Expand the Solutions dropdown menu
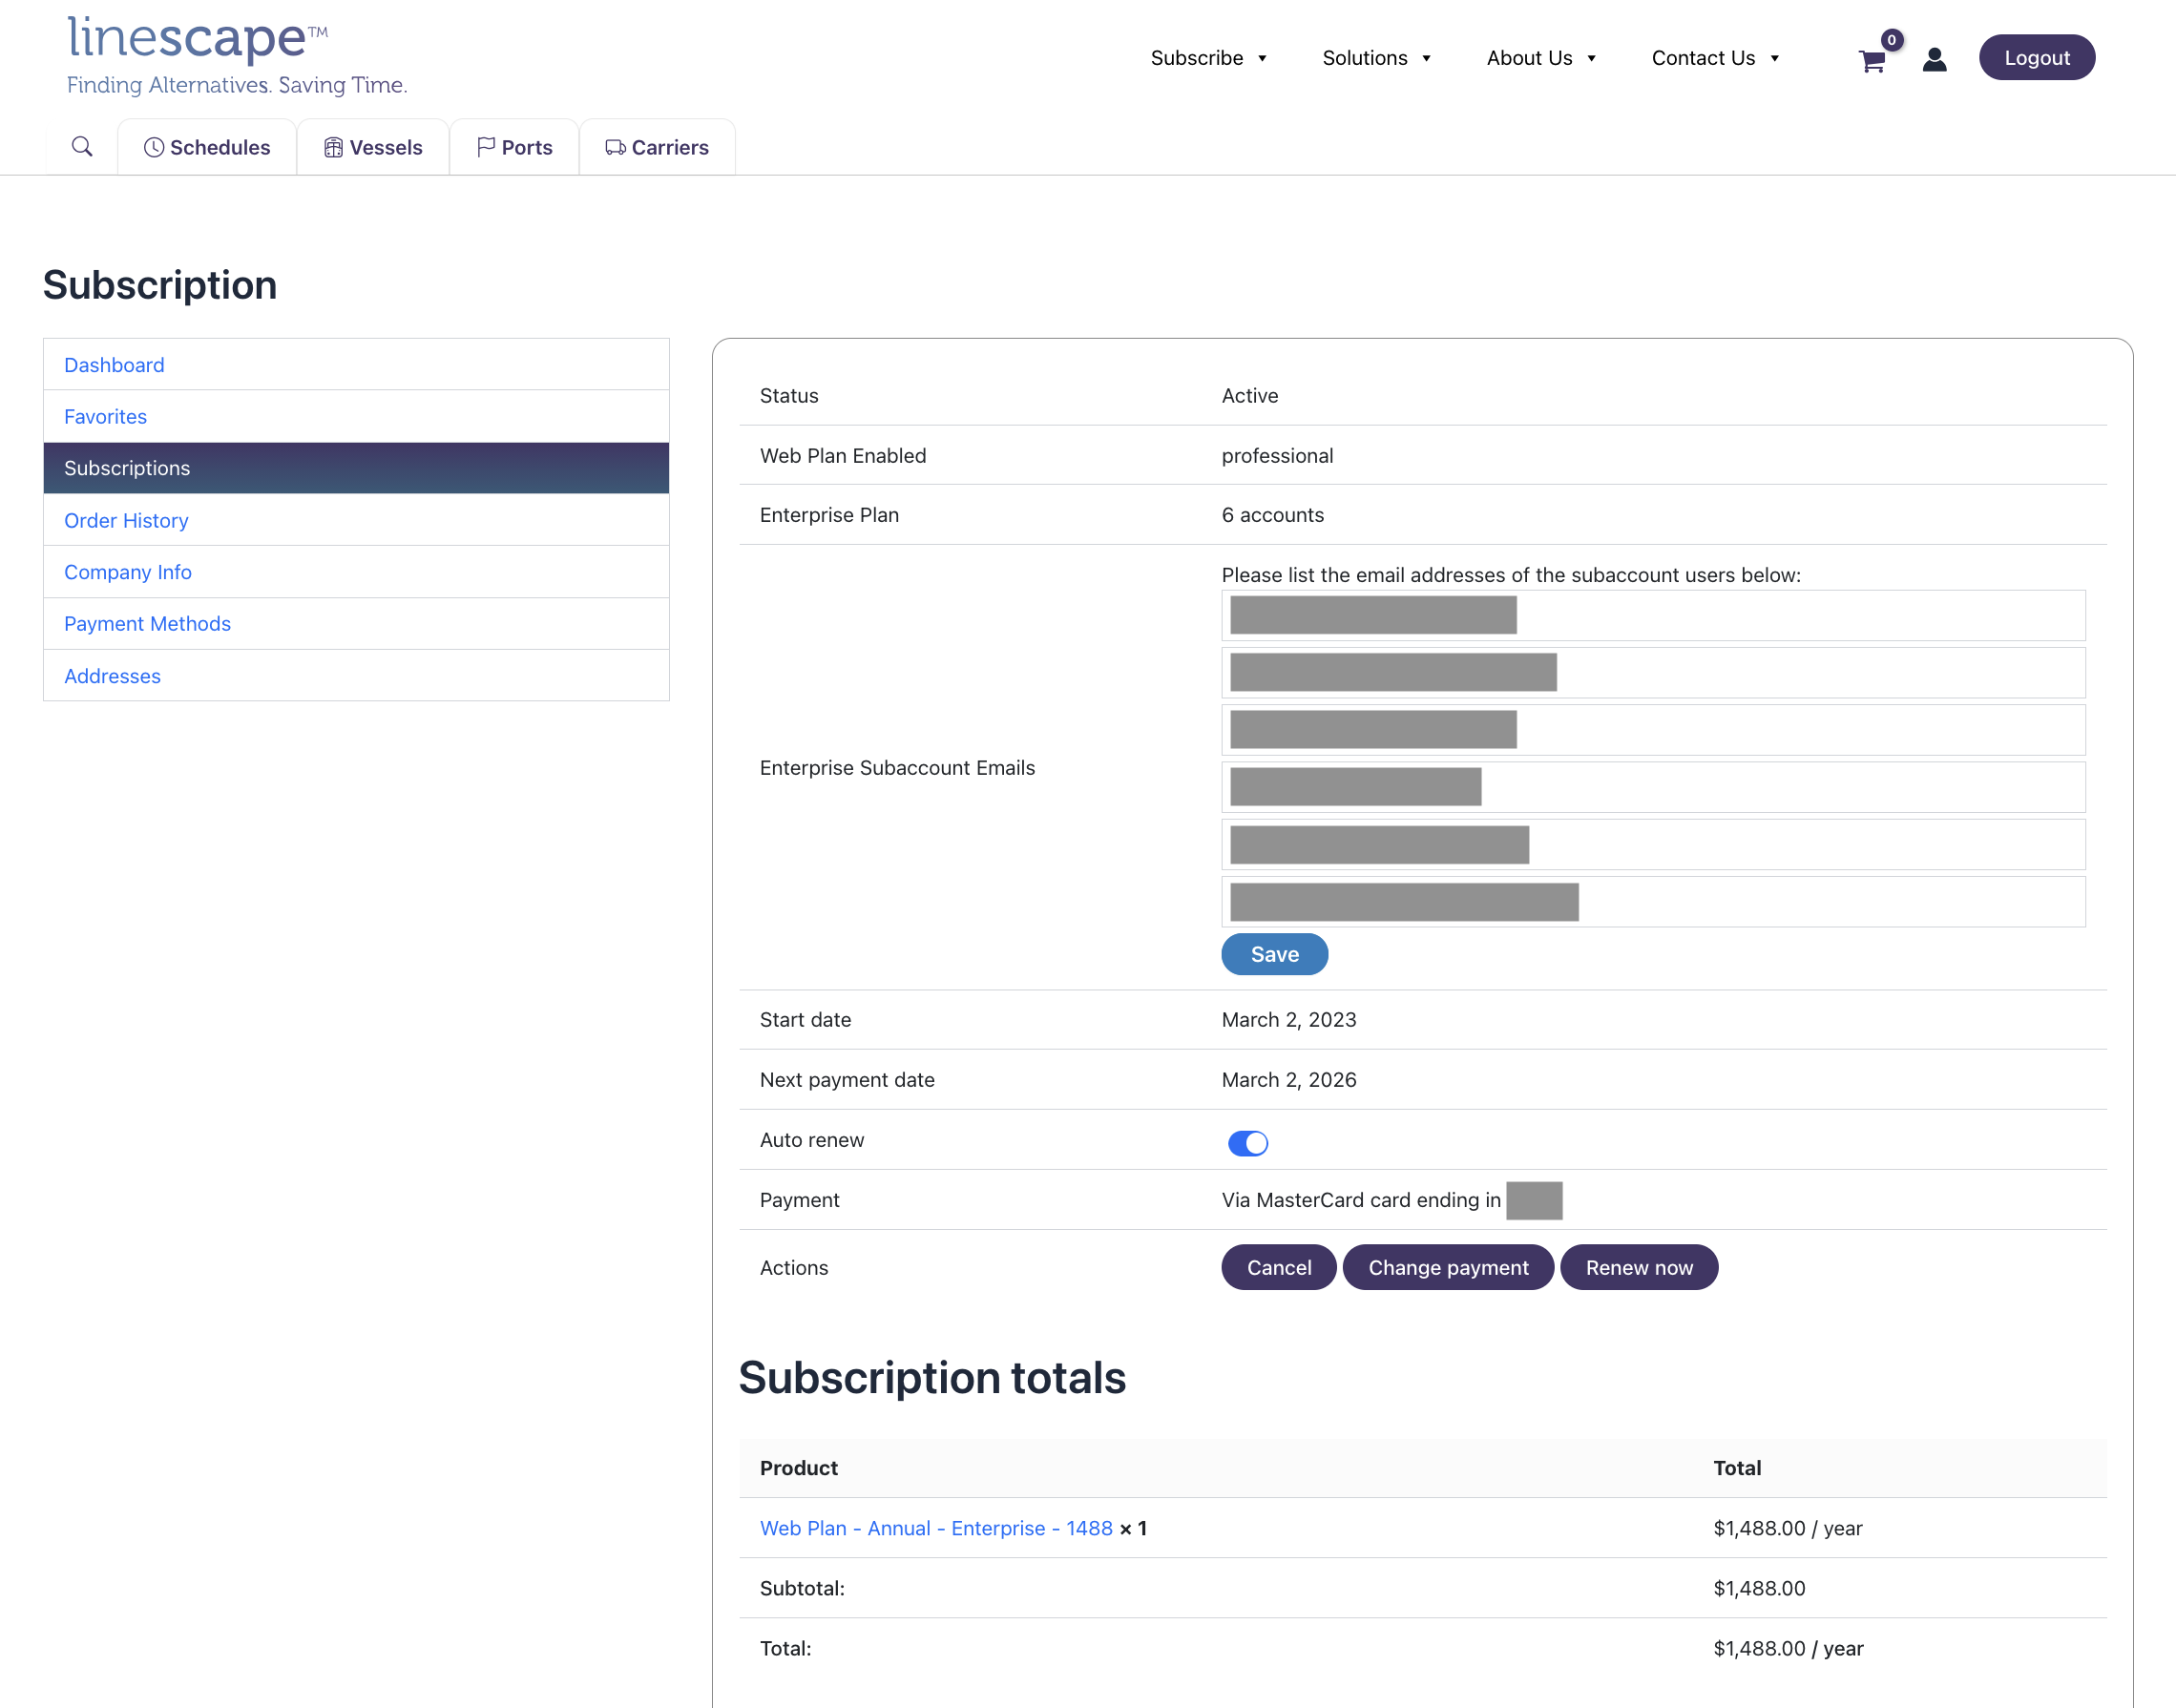 [1376, 58]
